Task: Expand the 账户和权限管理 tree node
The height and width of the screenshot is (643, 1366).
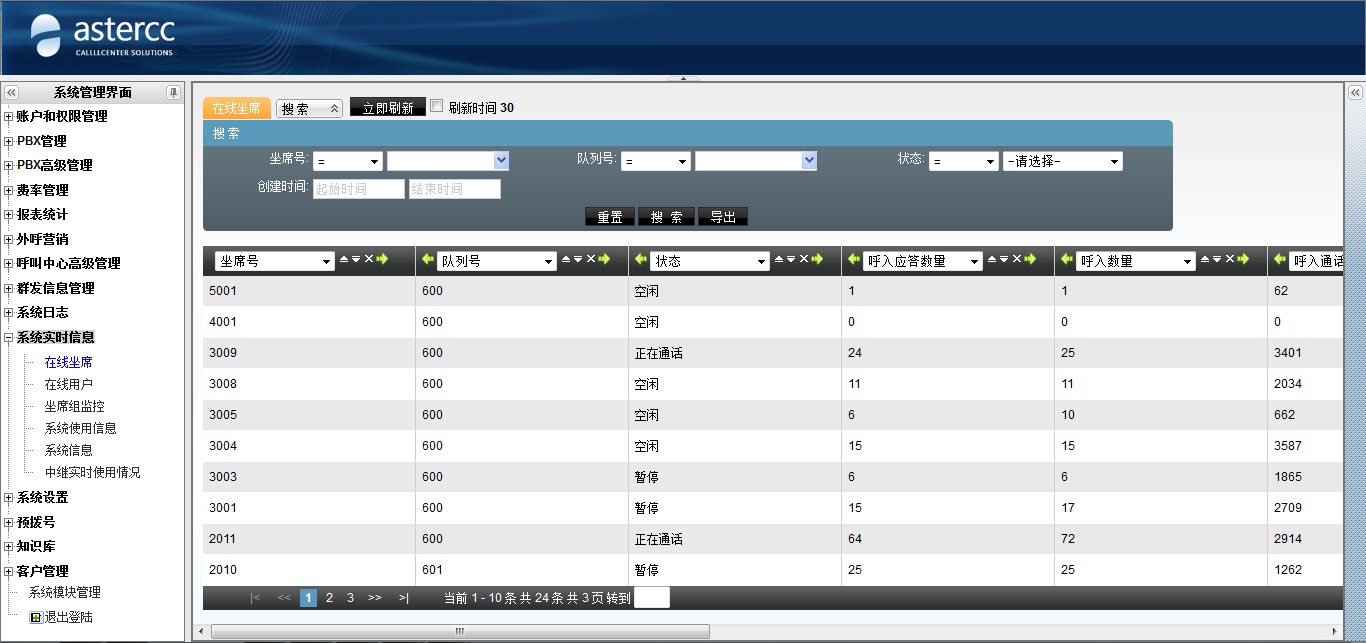Action: [9, 117]
